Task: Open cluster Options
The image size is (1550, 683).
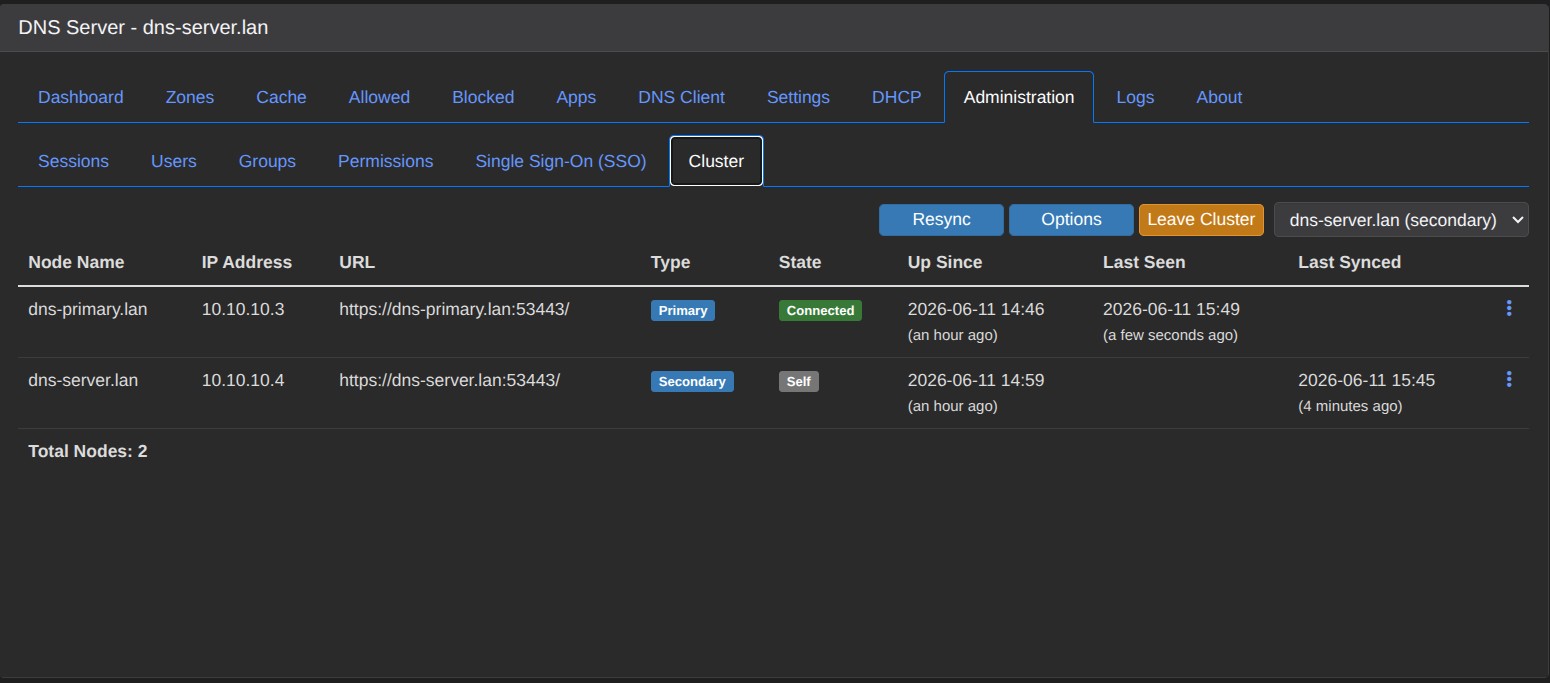Action: point(1071,220)
